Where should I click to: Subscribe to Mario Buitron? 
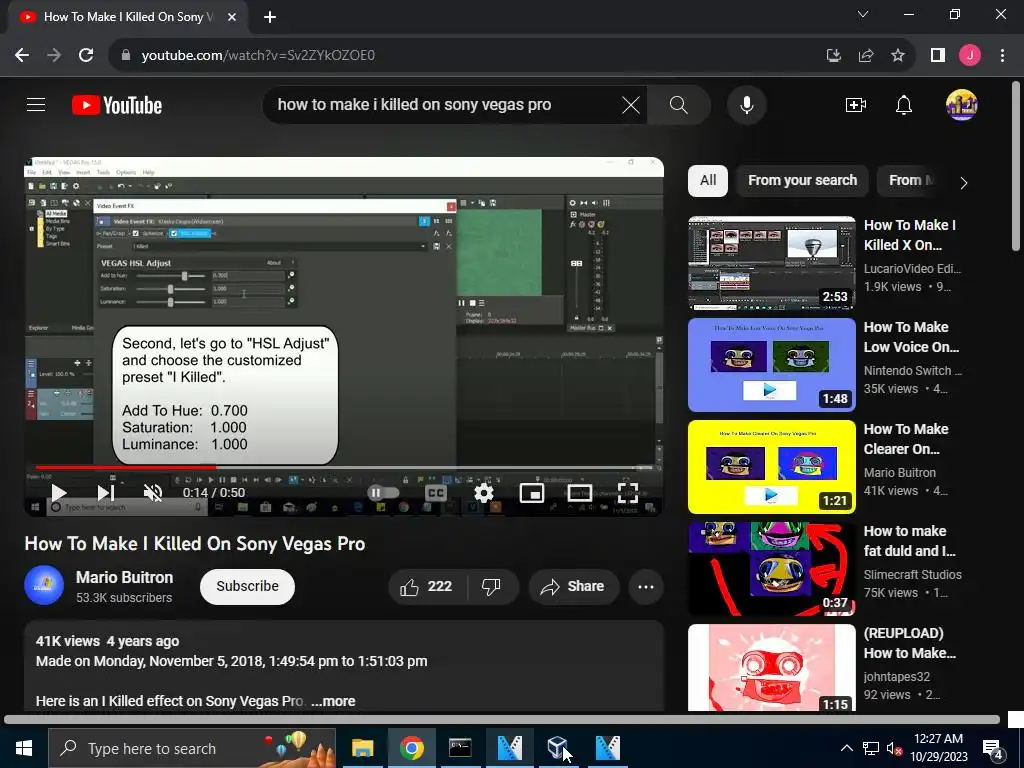(247, 586)
